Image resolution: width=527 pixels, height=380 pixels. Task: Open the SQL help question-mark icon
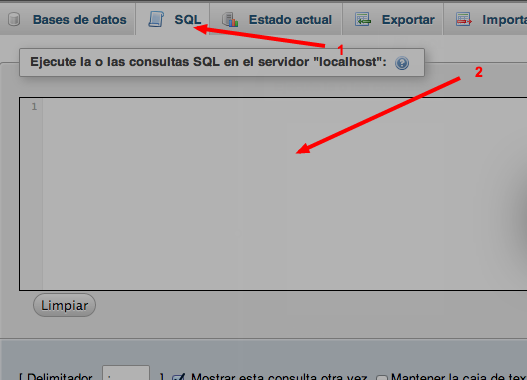[x=402, y=63]
